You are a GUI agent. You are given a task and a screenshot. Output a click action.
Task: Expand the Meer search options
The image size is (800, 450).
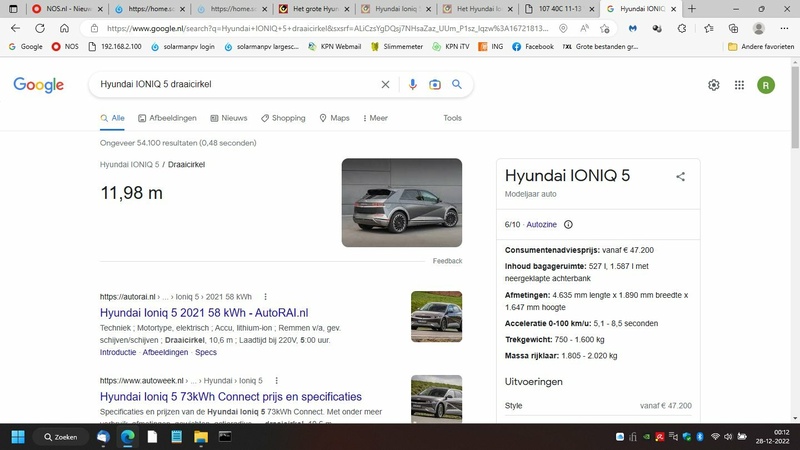tap(375, 118)
